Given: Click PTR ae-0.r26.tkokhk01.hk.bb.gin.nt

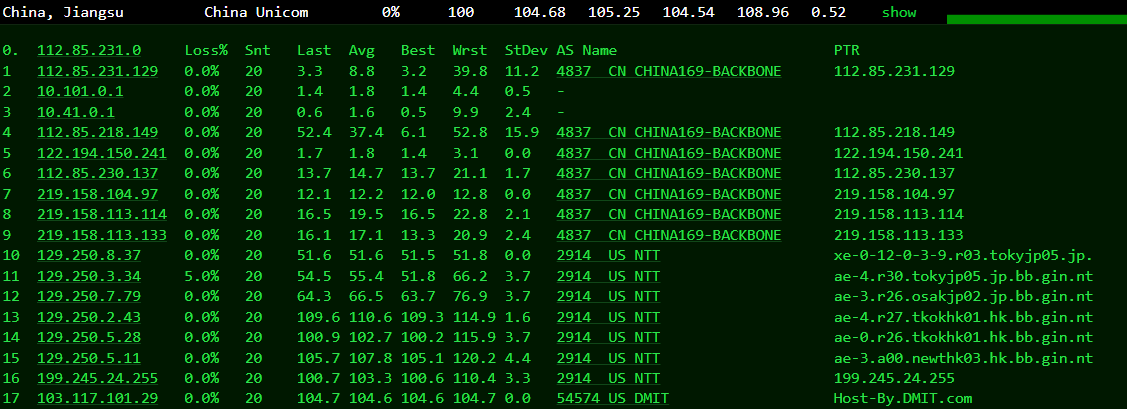Looking at the screenshot, I should point(963,337).
